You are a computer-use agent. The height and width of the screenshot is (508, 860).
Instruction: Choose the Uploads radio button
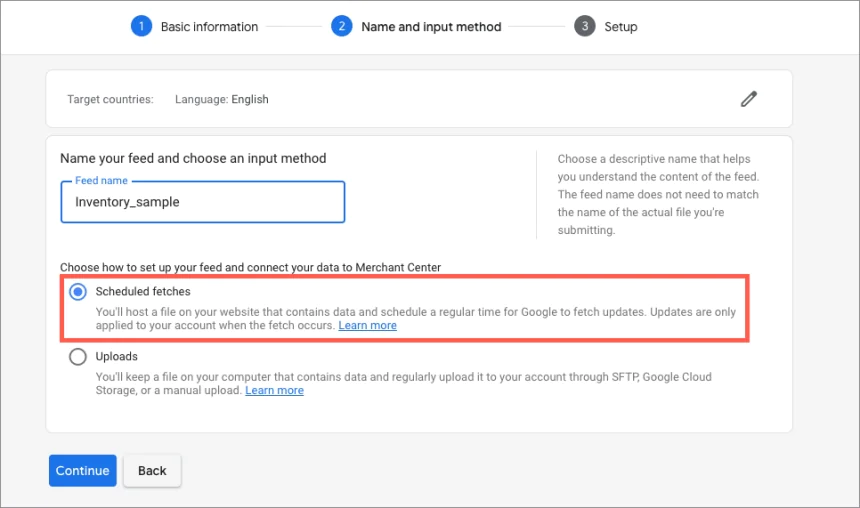click(x=78, y=357)
